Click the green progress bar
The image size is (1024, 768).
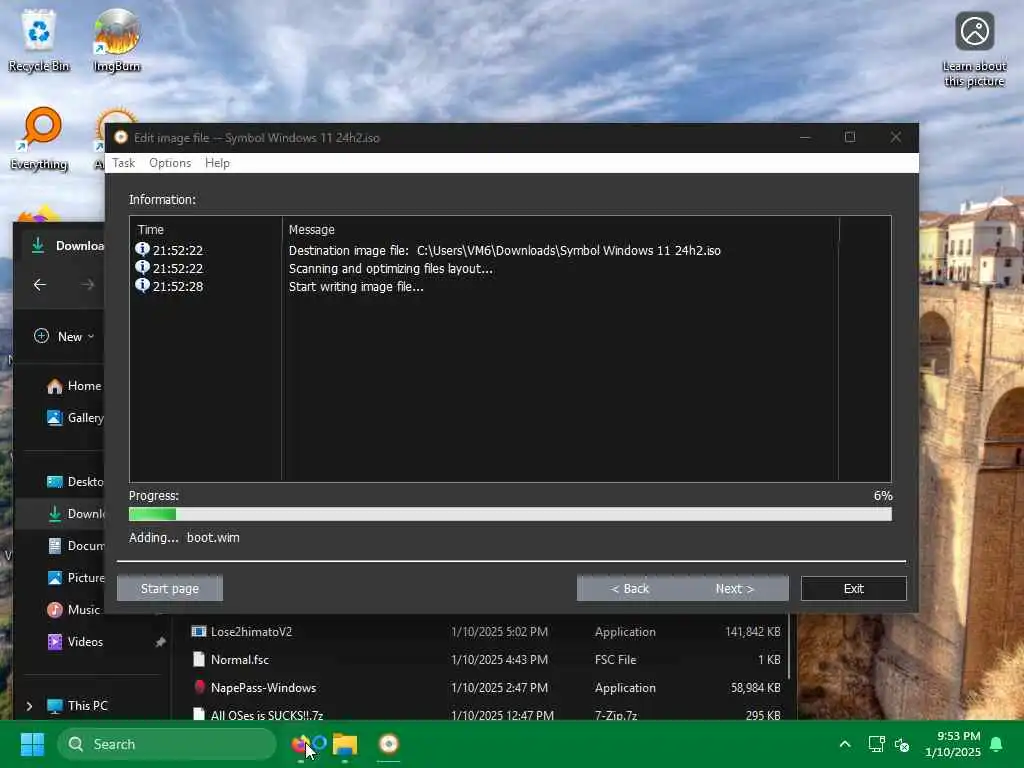pos(510,514)
